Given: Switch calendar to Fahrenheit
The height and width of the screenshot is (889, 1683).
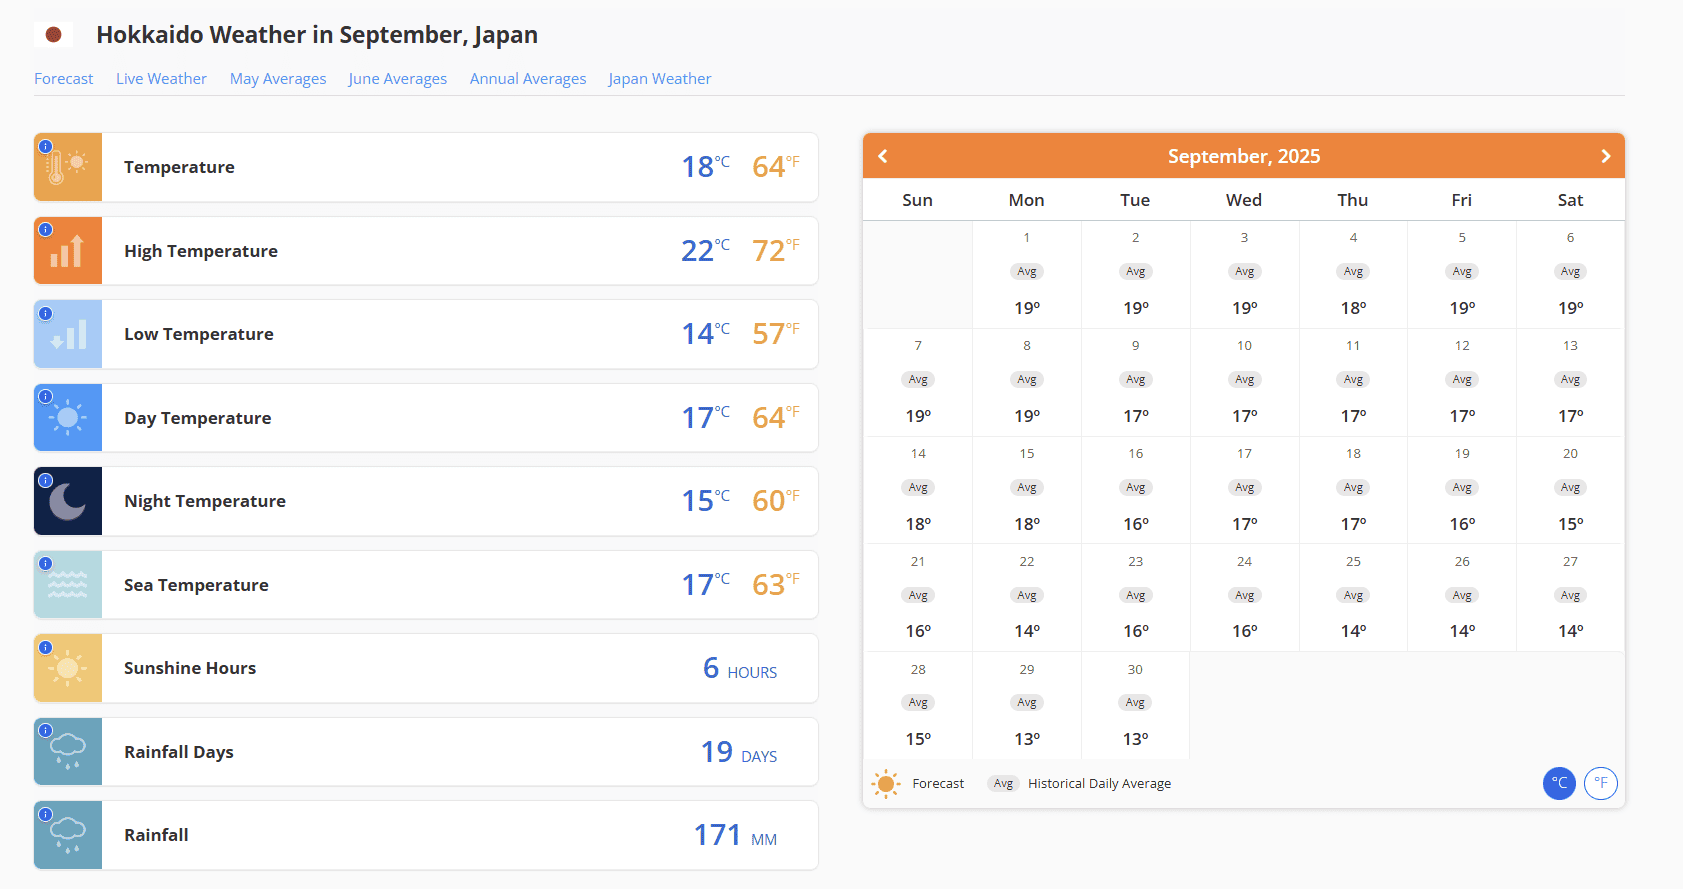Looking at the screenshot, I should pos(1601,783).
